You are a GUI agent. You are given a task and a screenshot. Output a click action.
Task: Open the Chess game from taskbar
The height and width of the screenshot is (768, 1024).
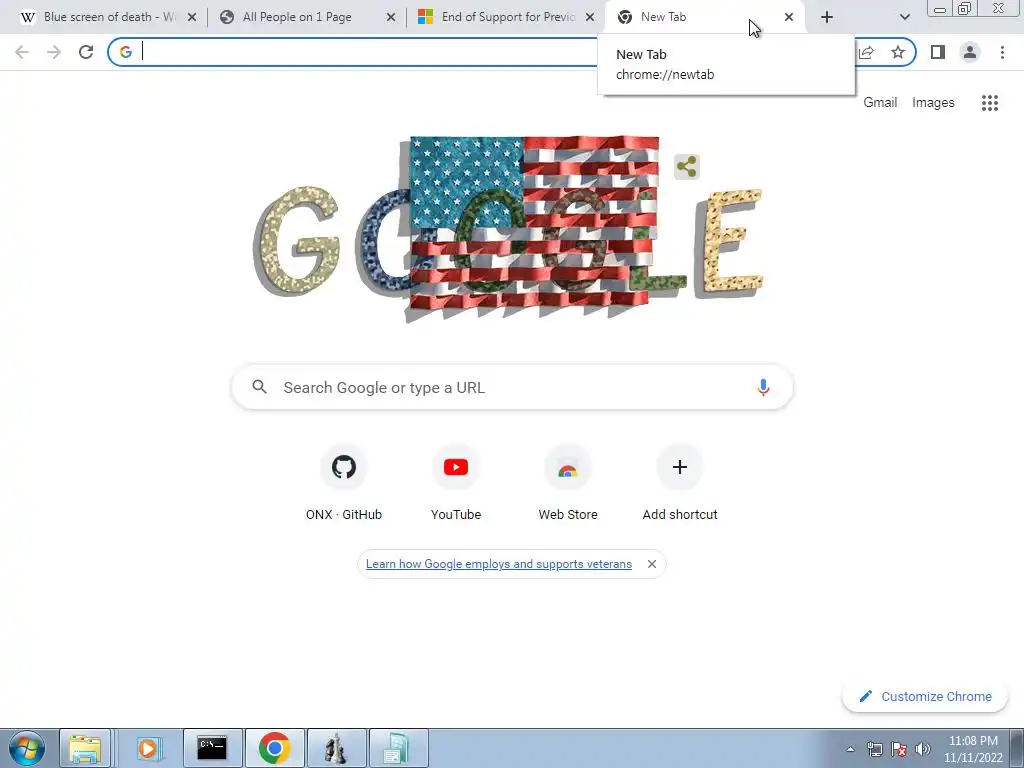point(336,748)
